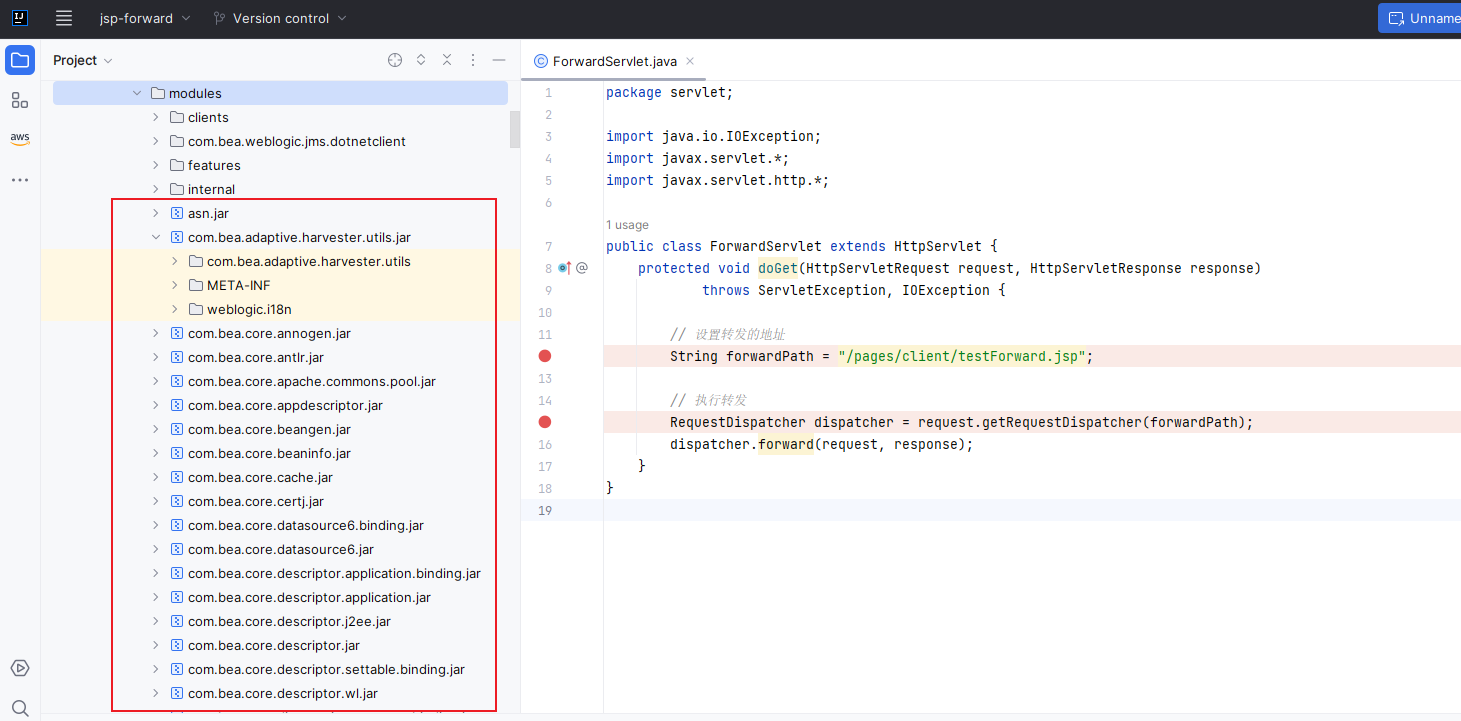Viewport: 1461px width, 721px height.
Task: Toggle breakpoint on forwardPath line
Action: [x=545, y=356]
